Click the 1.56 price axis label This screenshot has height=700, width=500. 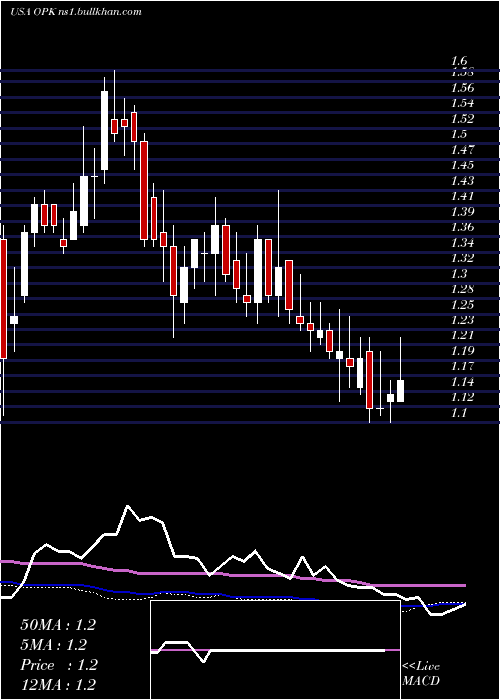coord(463,88)
